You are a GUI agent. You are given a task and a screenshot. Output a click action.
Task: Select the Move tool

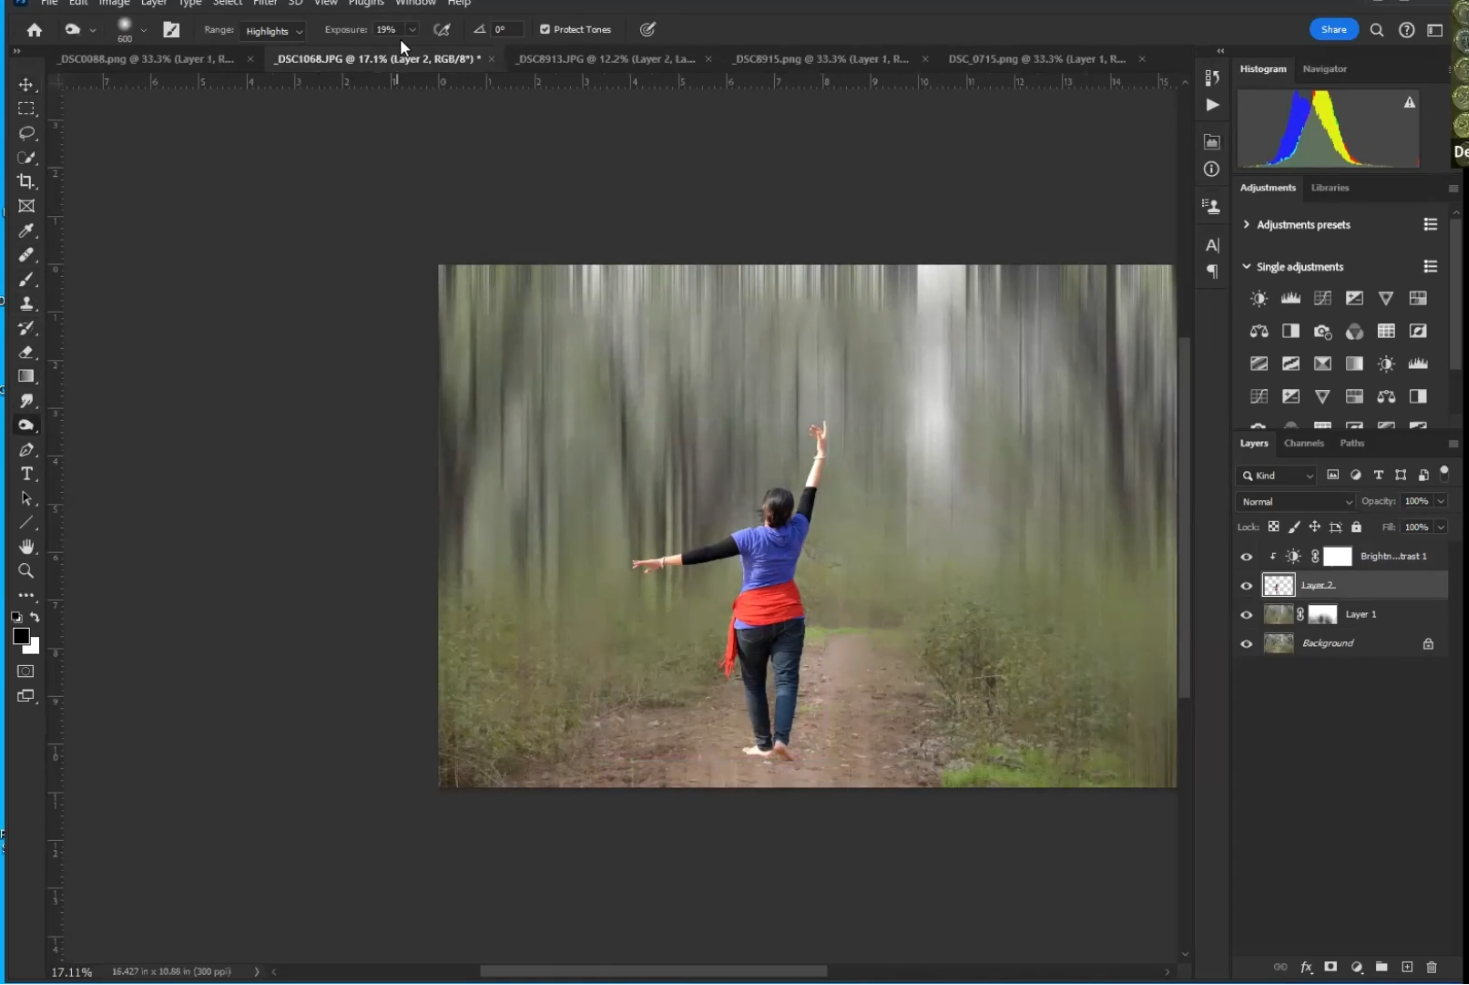[26, 85]
